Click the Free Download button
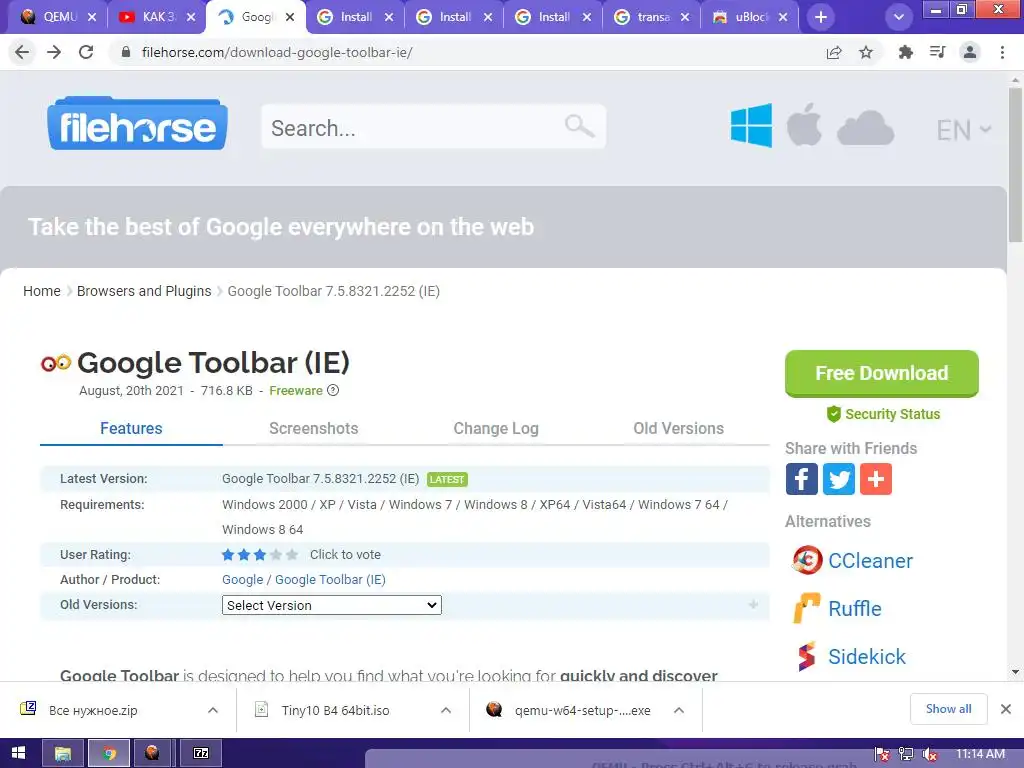This screenshot has height=768, width=1024. 882,374
